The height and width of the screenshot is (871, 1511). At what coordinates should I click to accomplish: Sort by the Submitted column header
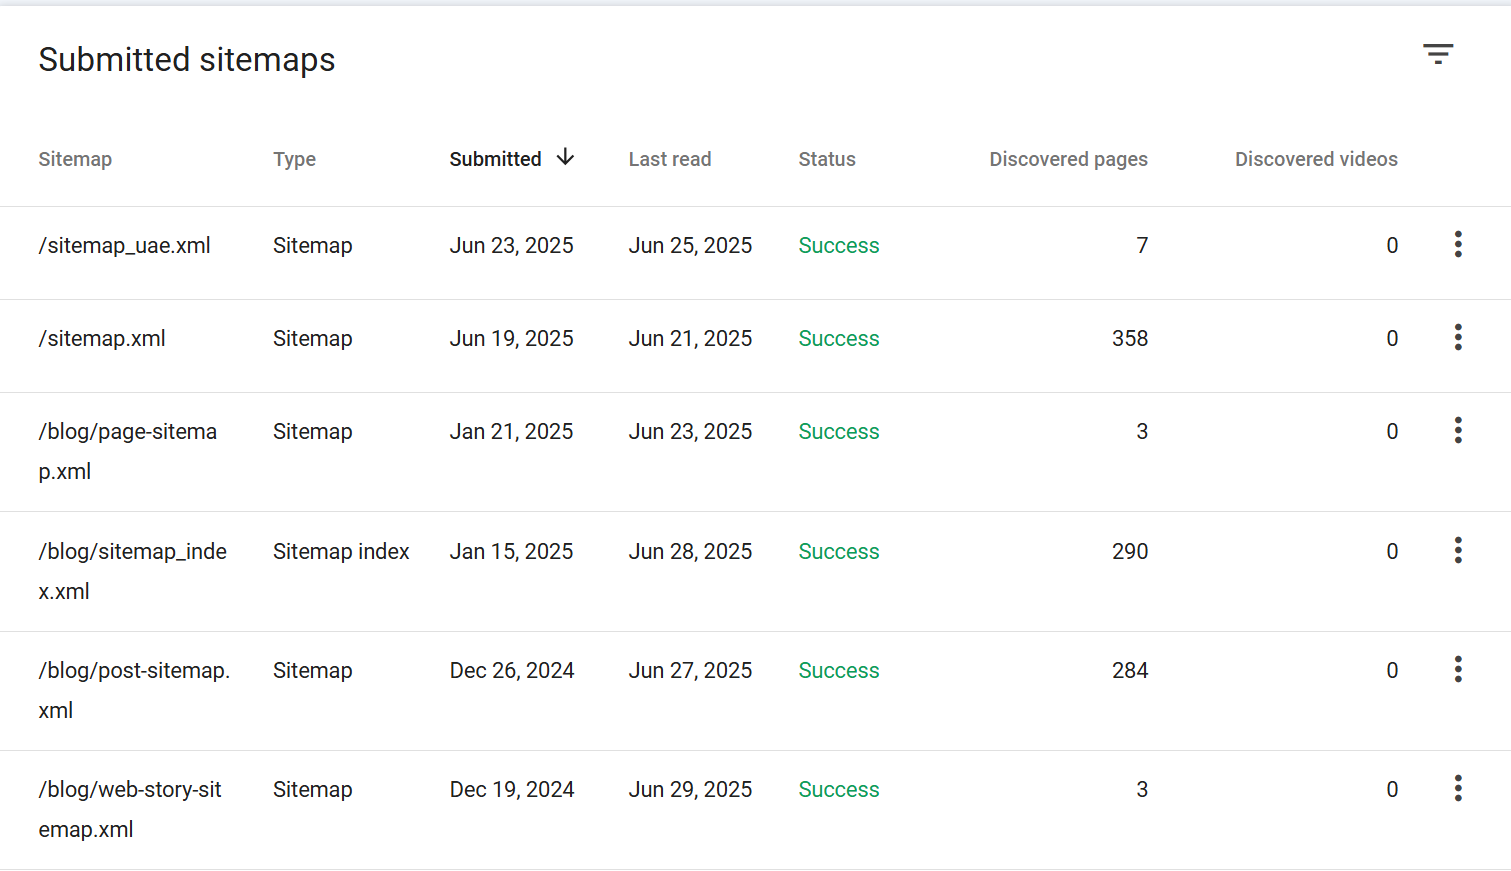[495, 159]
